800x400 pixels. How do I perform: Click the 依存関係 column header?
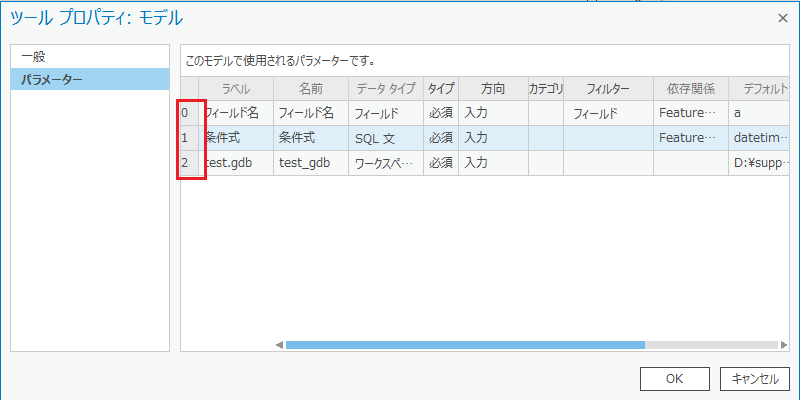691,89
